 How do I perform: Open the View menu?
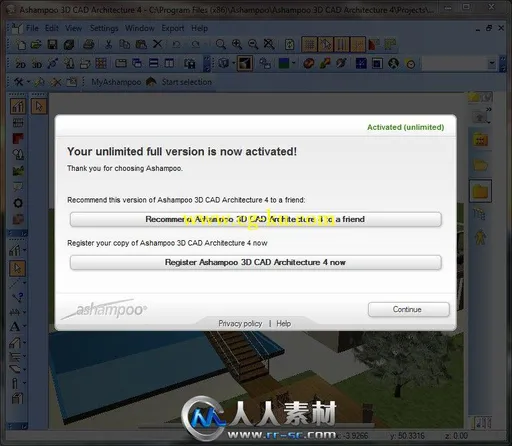(x=73, y=28)
